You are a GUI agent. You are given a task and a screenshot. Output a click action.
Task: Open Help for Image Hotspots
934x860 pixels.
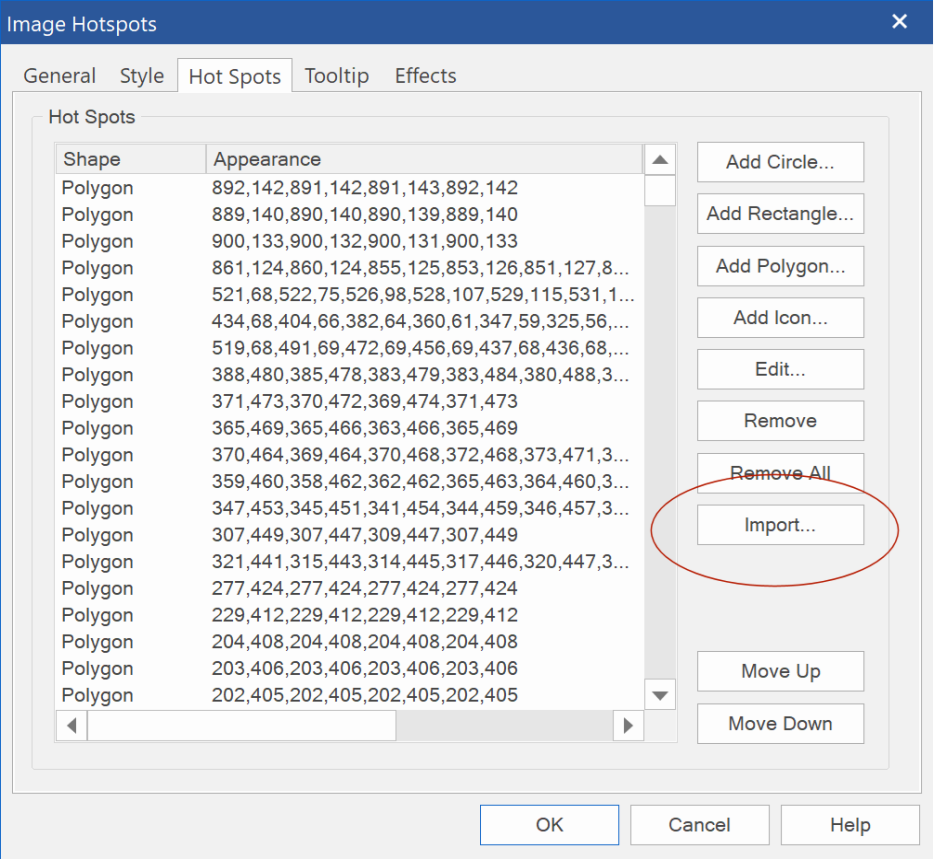click(x=850, y=825)
